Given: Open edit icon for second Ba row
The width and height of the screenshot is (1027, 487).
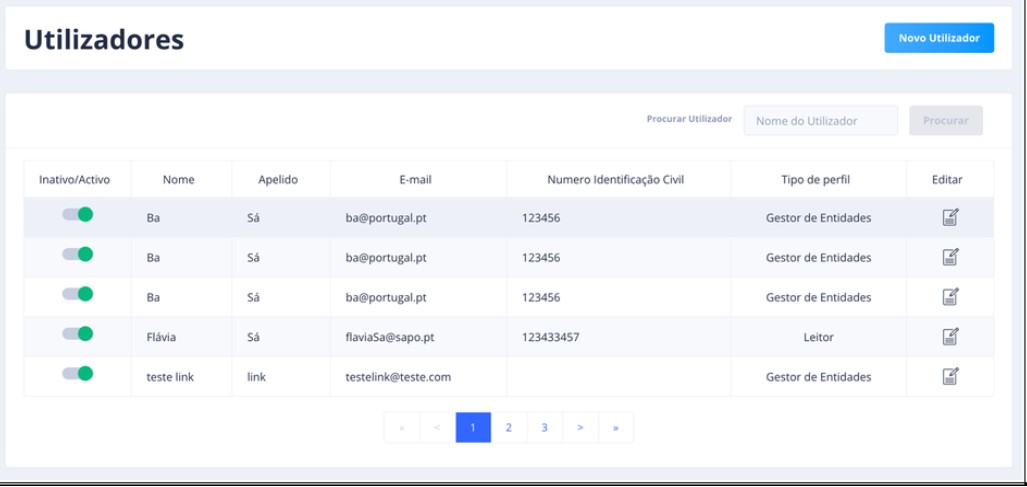Looking at the screenshot, I should (951, 257).
